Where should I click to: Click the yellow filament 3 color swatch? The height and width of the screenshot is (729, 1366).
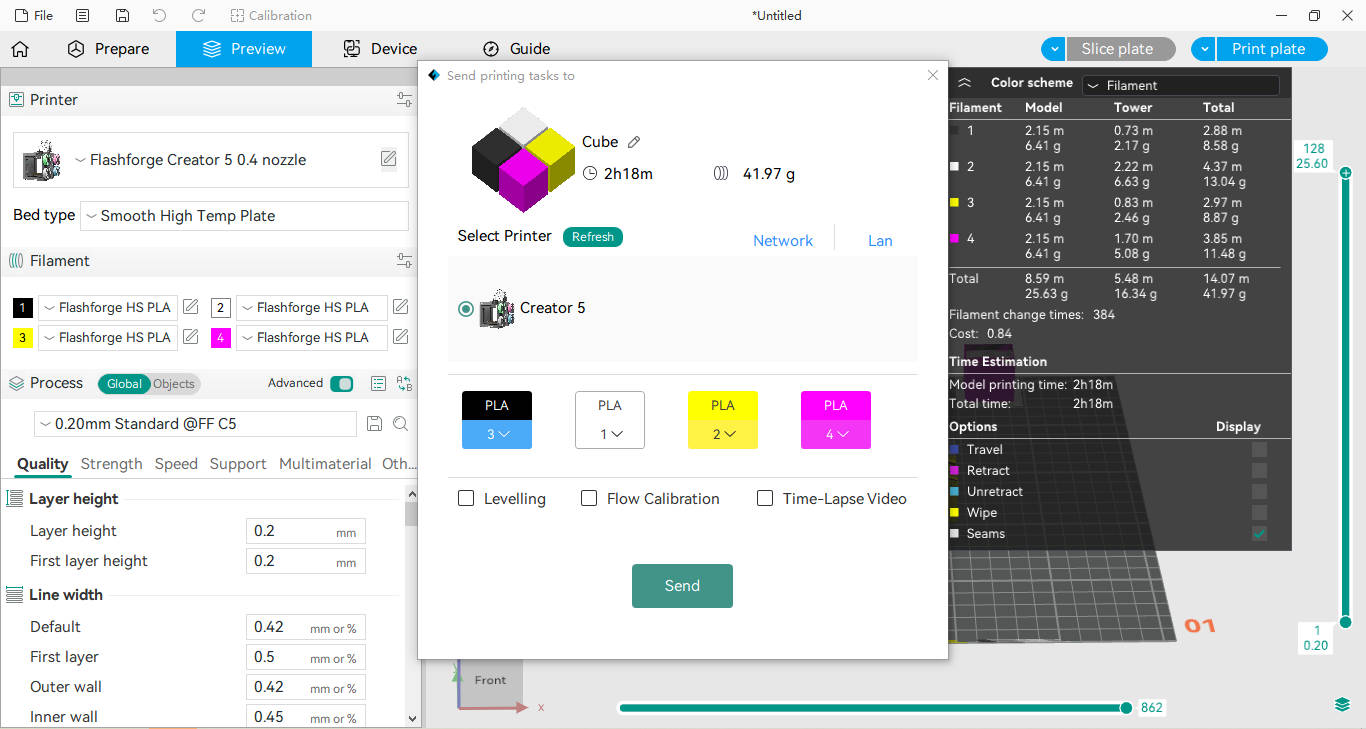point(23,338)
